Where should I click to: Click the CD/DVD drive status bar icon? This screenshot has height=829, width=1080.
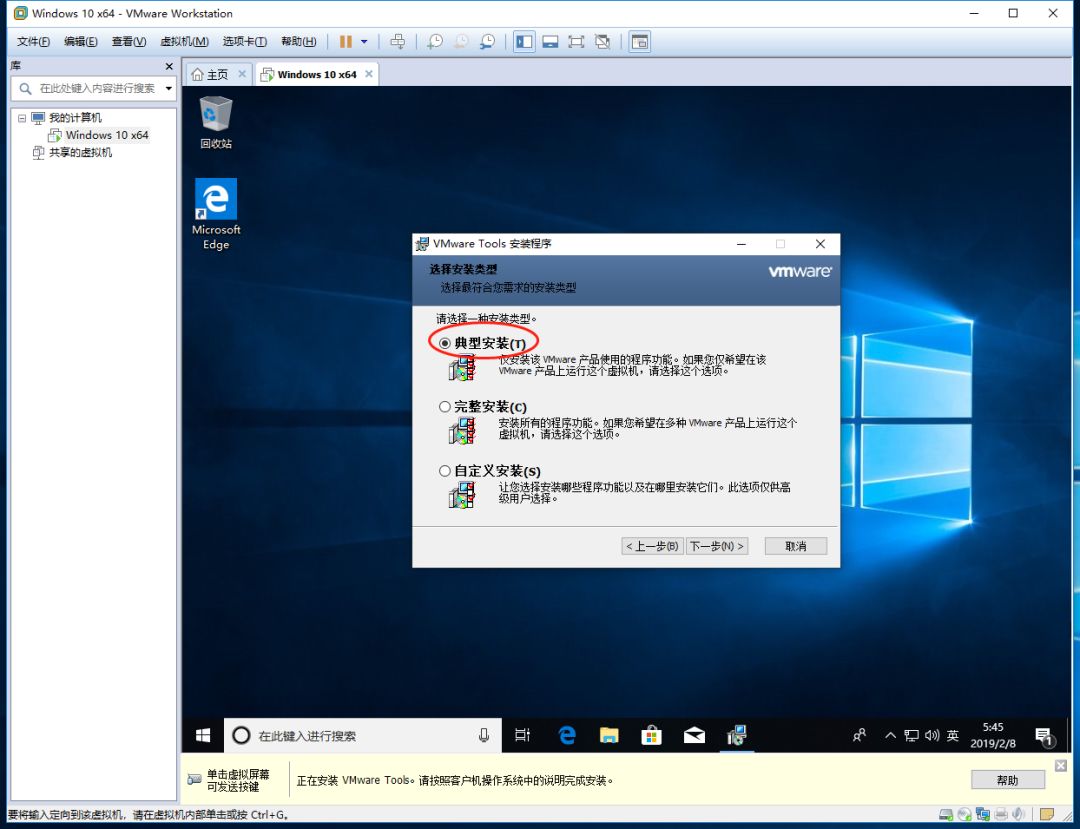coord(964,815)
